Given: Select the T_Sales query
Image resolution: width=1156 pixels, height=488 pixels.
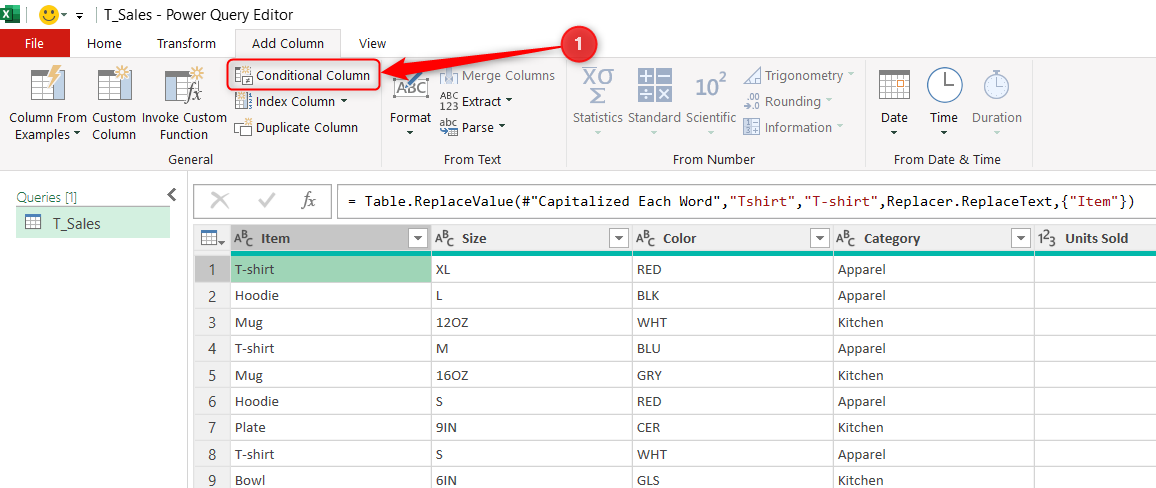Looking at the screenshot, I should coord(93,223).
